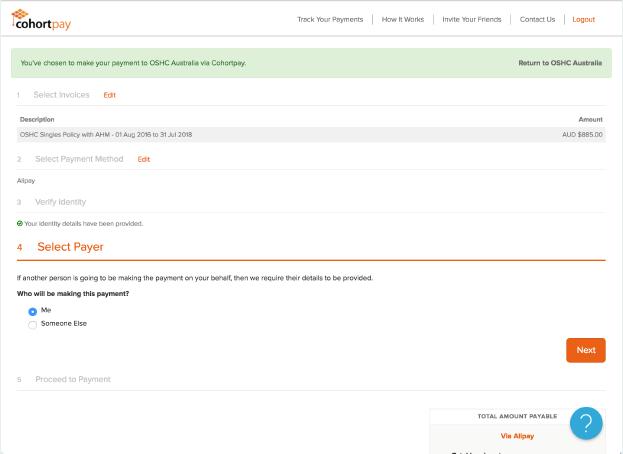Click 'Who will be making this payment?' question
623x454 pixels.
(x=73, y=294)
